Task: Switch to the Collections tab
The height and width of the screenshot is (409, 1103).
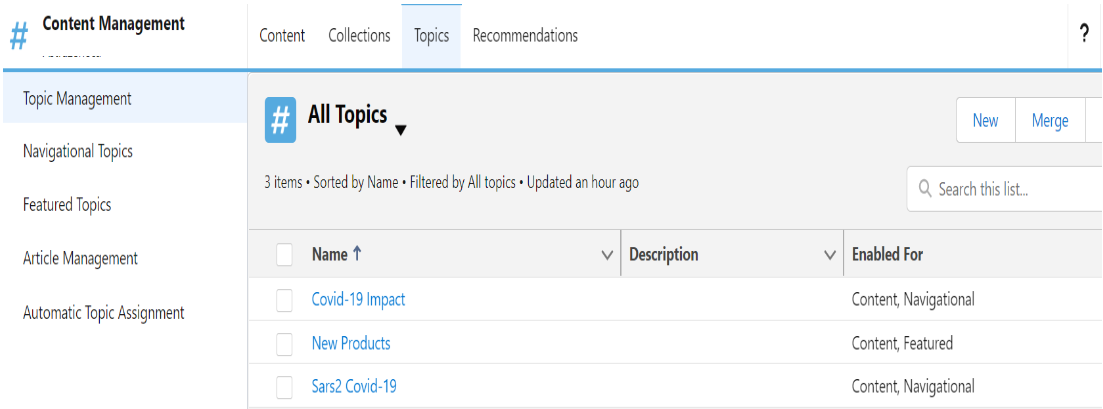Action: pos(359,35)
